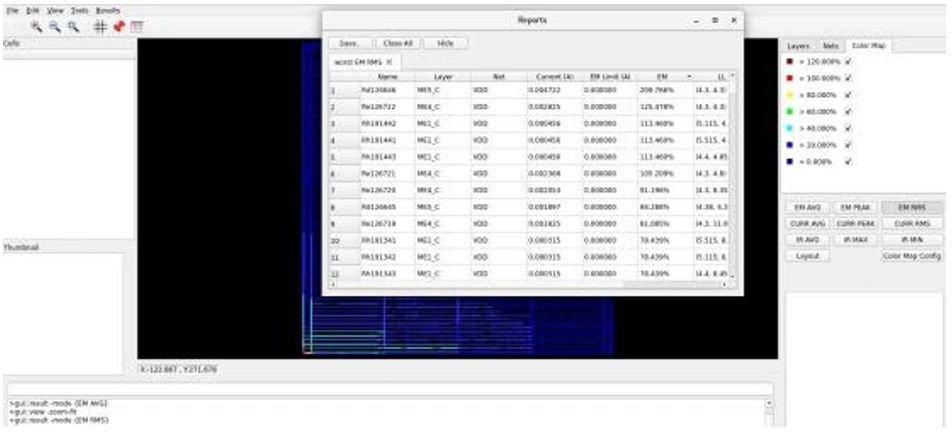Click the Net column header
The image size is (952, 433).
[x=499, y=77]
